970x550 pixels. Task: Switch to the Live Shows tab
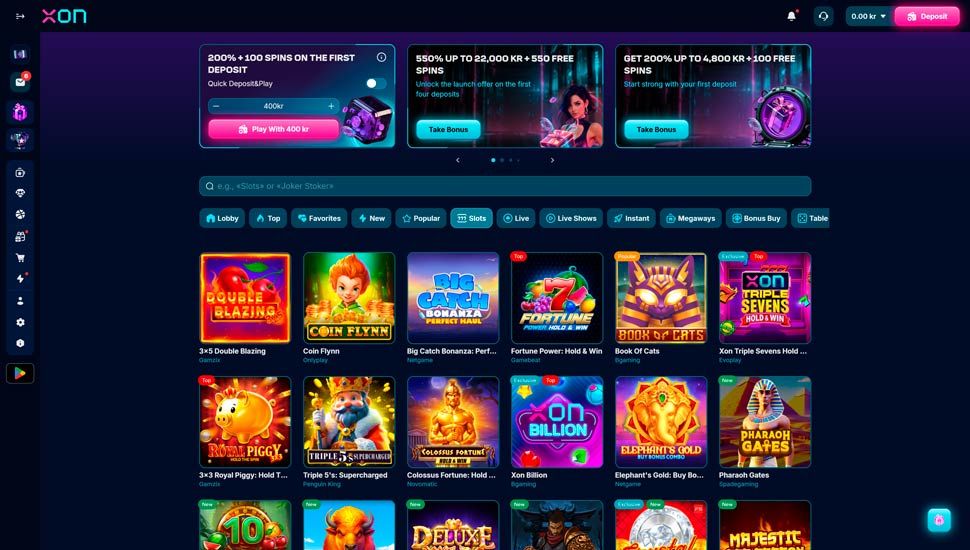coord(571,218)
